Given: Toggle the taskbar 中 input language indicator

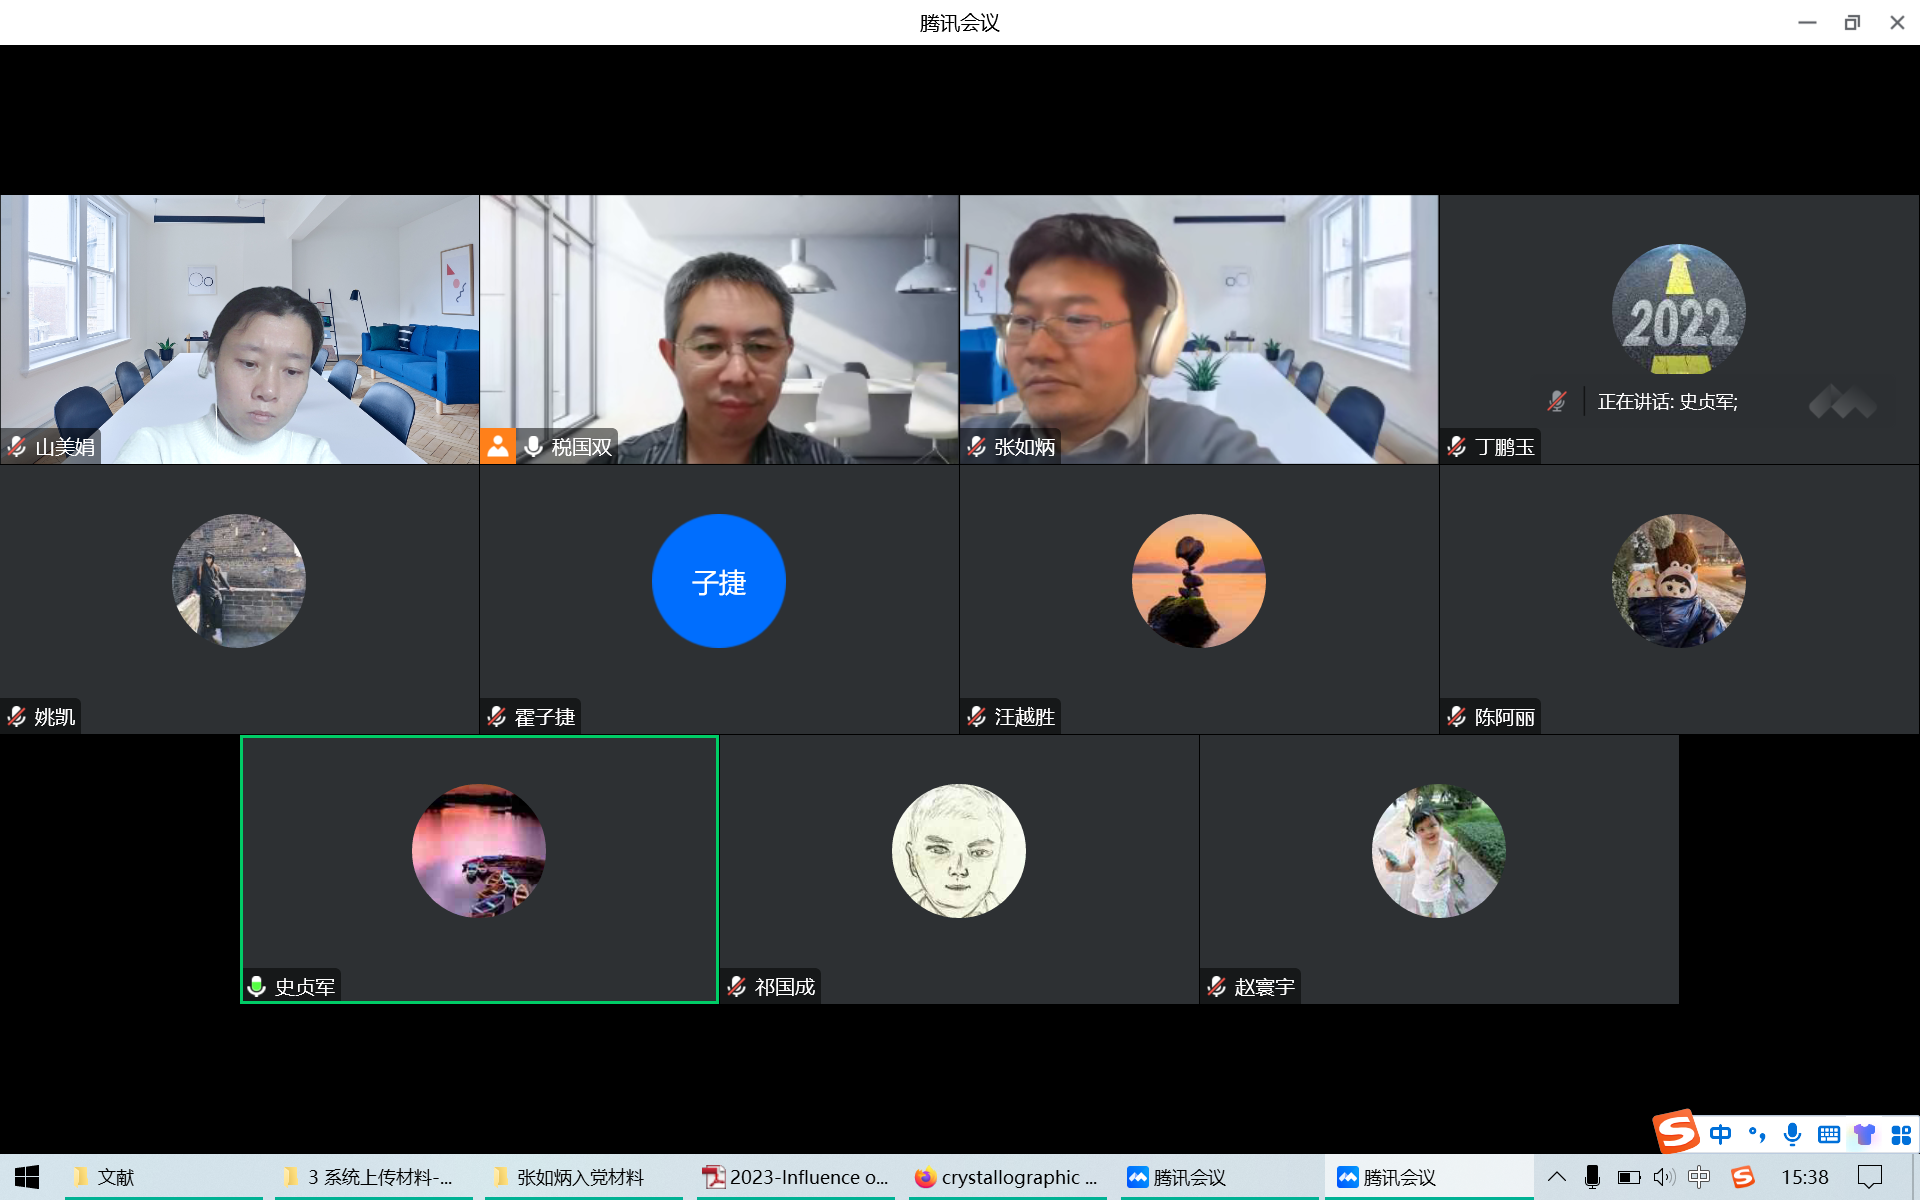Looking at the screenshot, I should coord(1699,1177).
